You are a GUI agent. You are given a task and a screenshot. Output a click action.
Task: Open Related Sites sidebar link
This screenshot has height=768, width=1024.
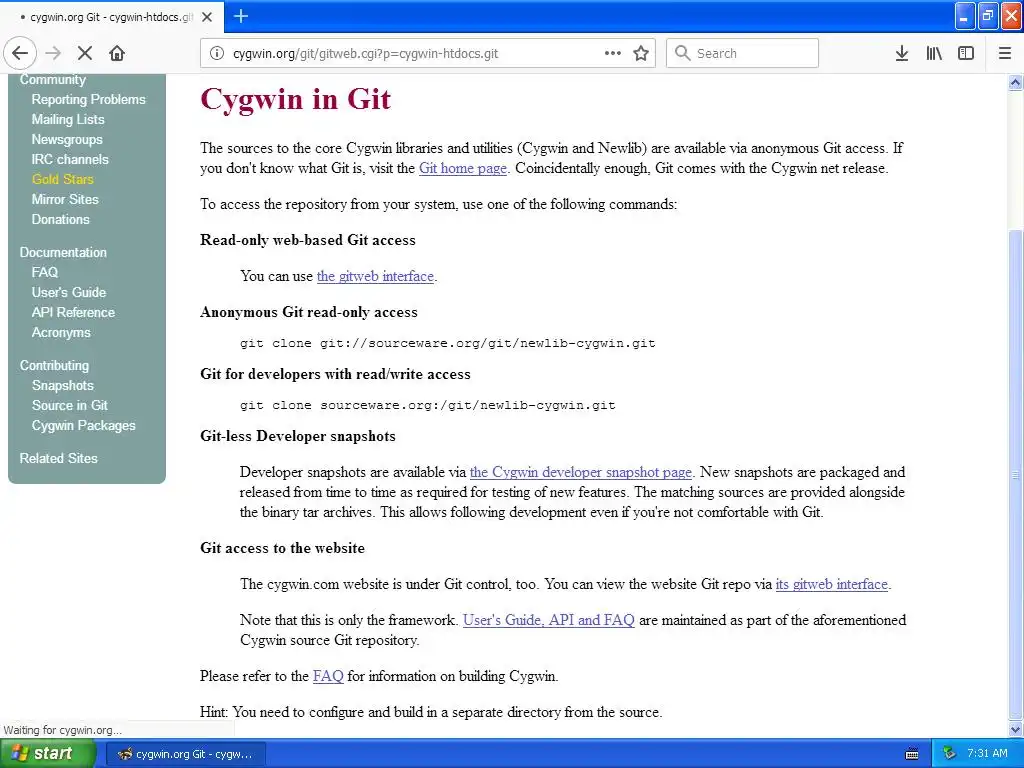(x=59, y=458)
